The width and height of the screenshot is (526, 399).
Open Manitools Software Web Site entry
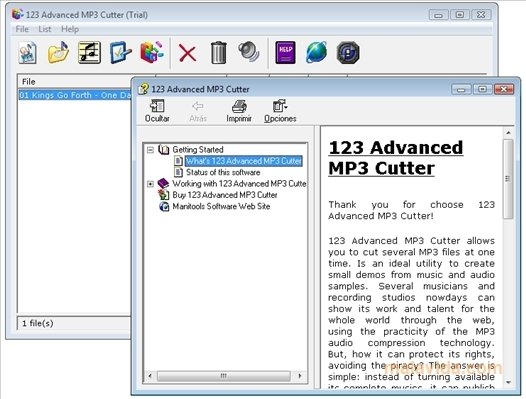(x=221, y=206)
